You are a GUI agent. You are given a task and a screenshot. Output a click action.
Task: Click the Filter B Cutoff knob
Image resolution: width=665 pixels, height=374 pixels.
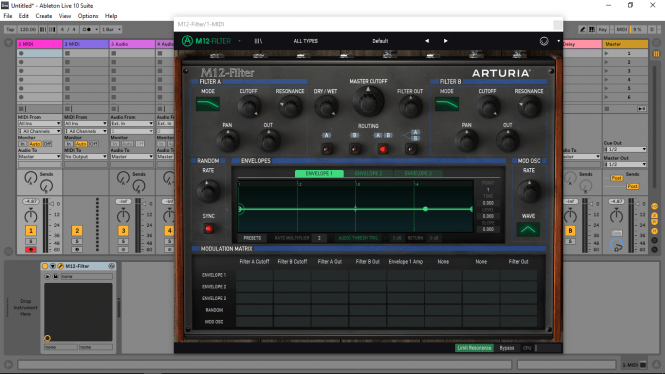(x=488, y=106)
